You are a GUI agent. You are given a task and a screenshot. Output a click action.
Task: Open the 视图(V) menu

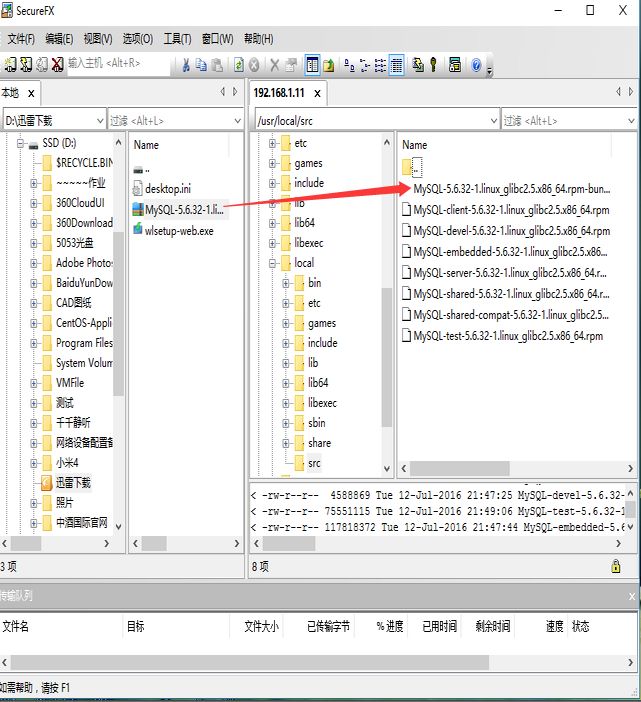coord(98,39)
